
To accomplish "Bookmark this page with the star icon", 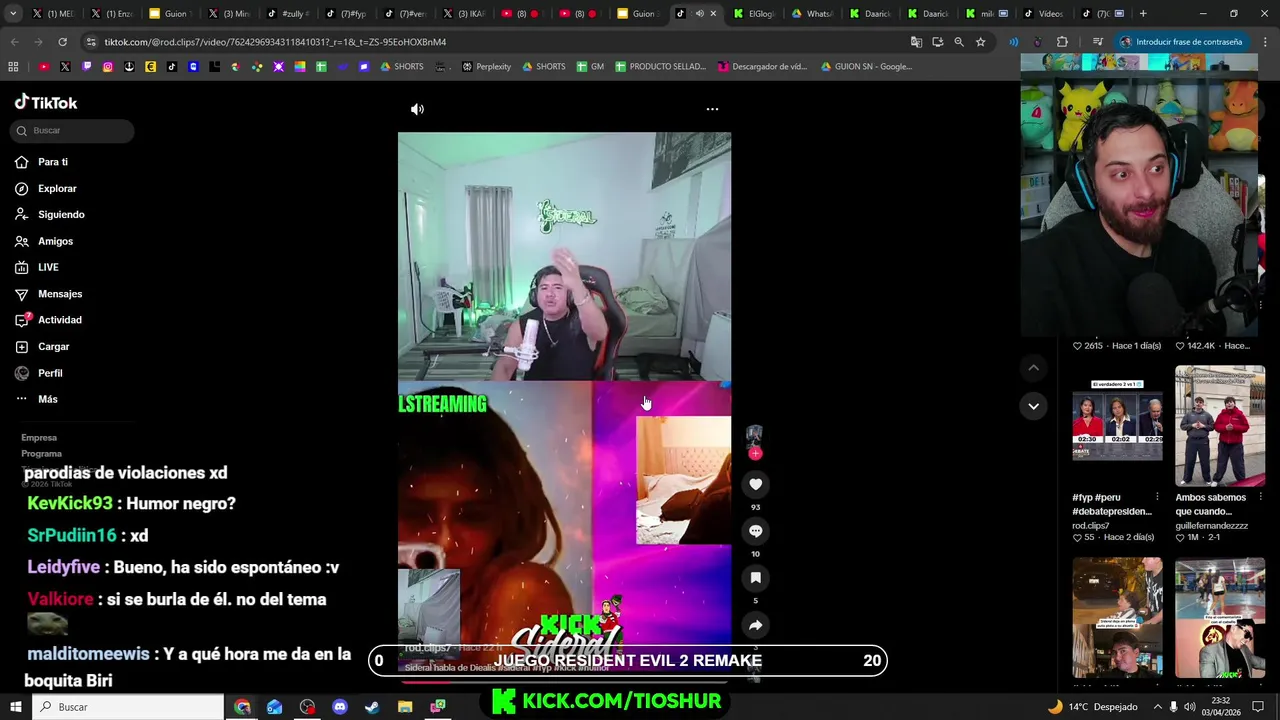I will click(x=981, y=42).
